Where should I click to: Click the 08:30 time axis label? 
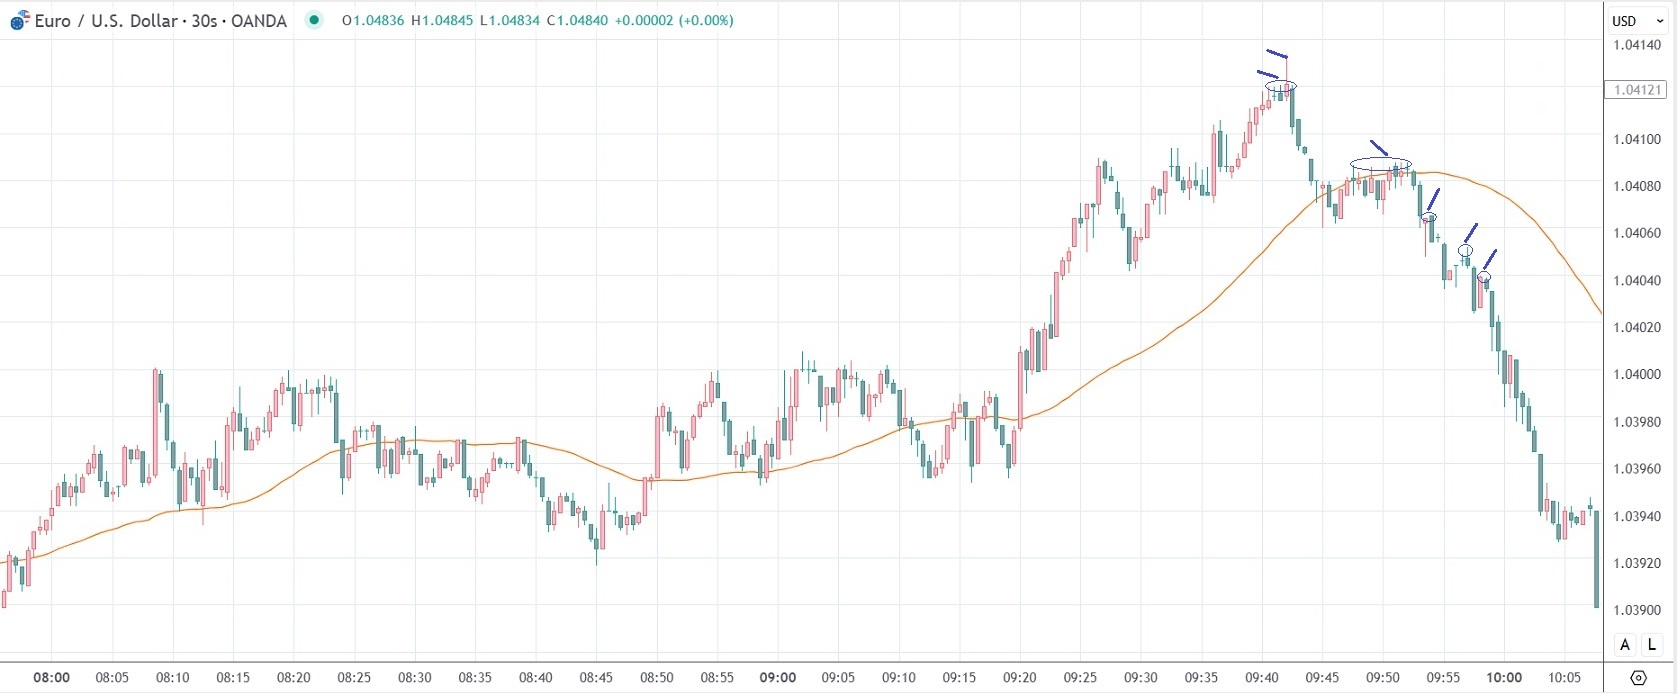[x=415, y=677]
